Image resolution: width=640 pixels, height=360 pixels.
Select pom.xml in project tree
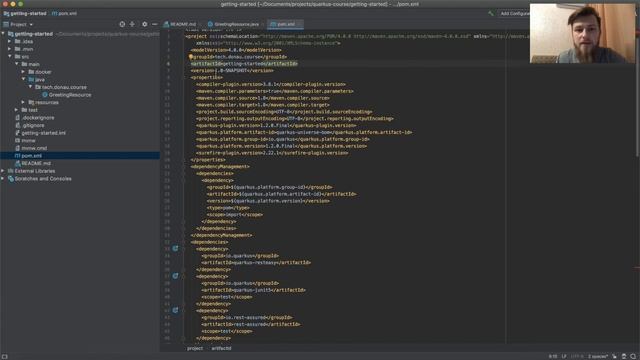[x=31, y=156]
